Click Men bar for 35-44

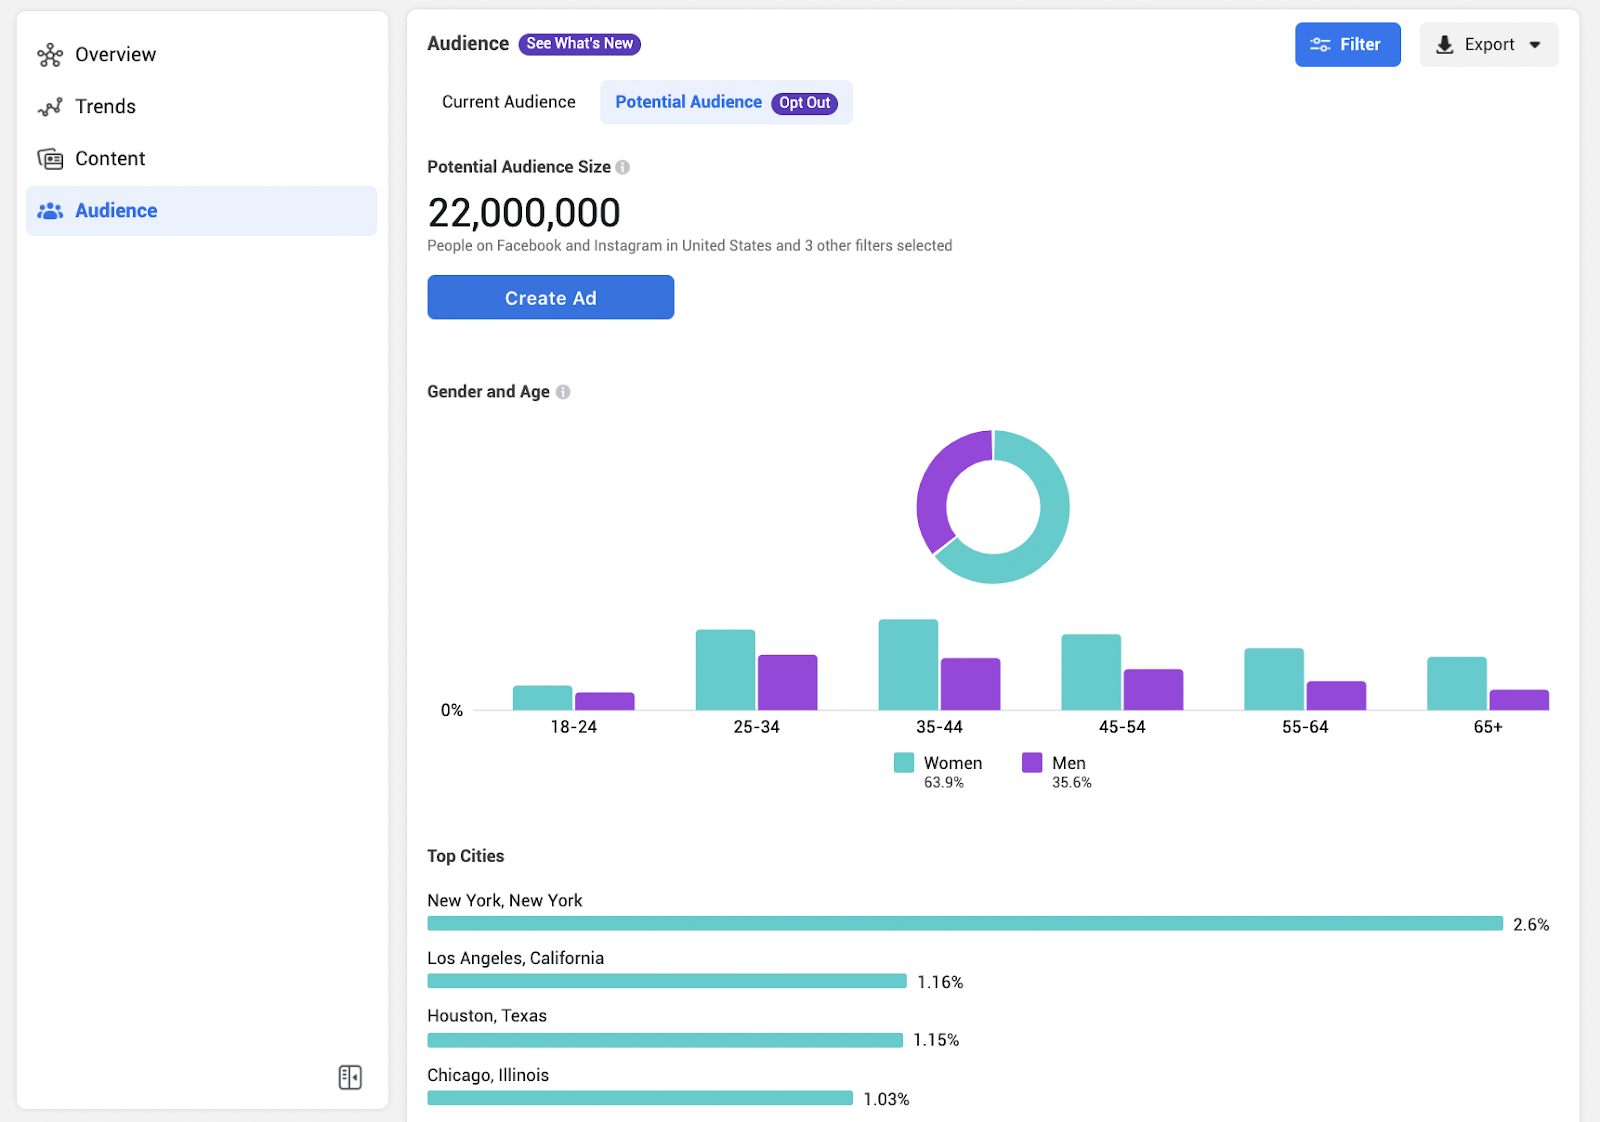click(x=970, y=684)
